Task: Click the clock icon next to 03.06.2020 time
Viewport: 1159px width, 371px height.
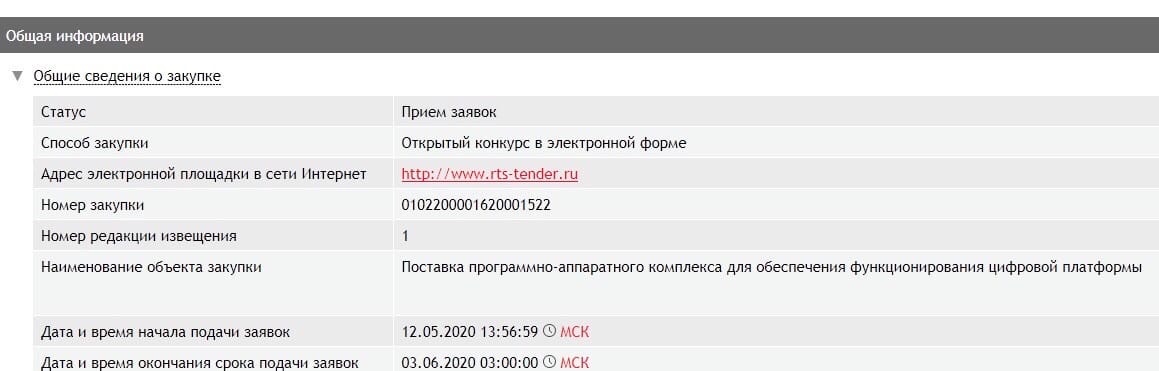Action: tap(549, 362)
